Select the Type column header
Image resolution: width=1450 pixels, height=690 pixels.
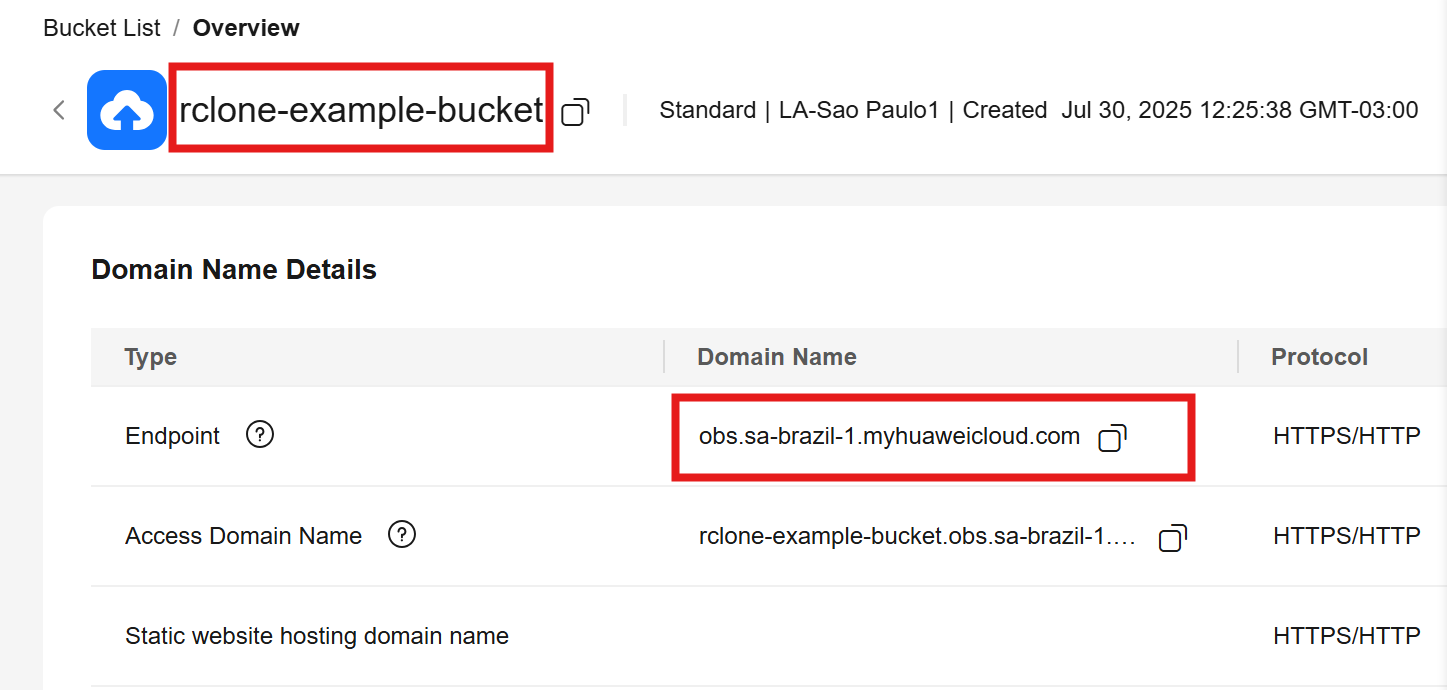pyautogui.click(x=150, y=356)
